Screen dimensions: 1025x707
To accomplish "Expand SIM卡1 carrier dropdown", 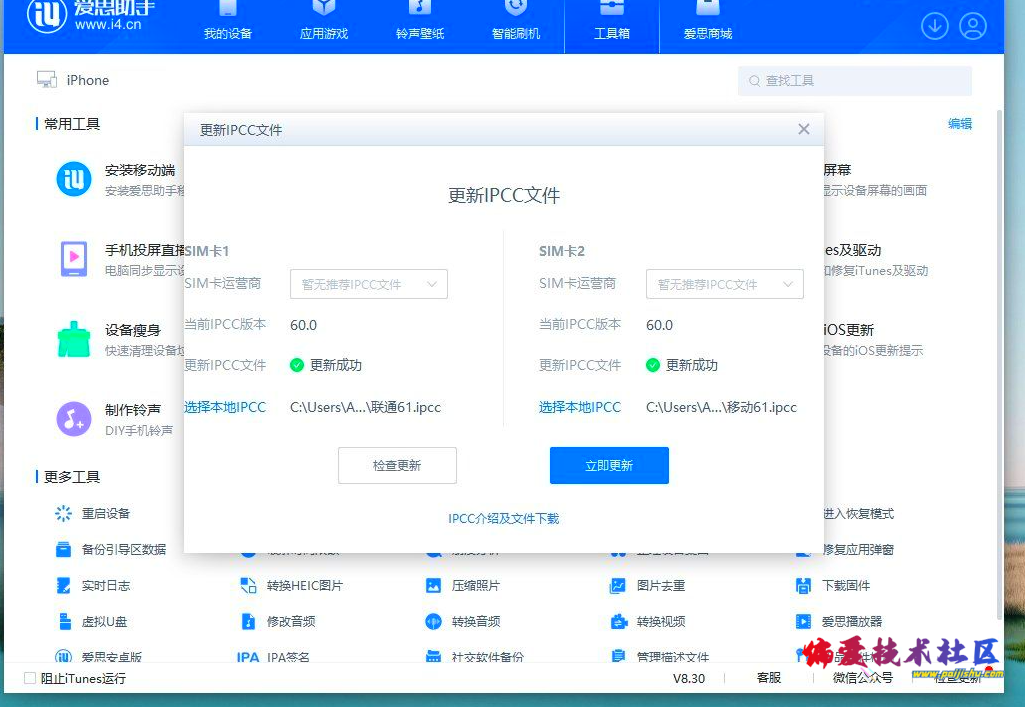I will point(368,284).
